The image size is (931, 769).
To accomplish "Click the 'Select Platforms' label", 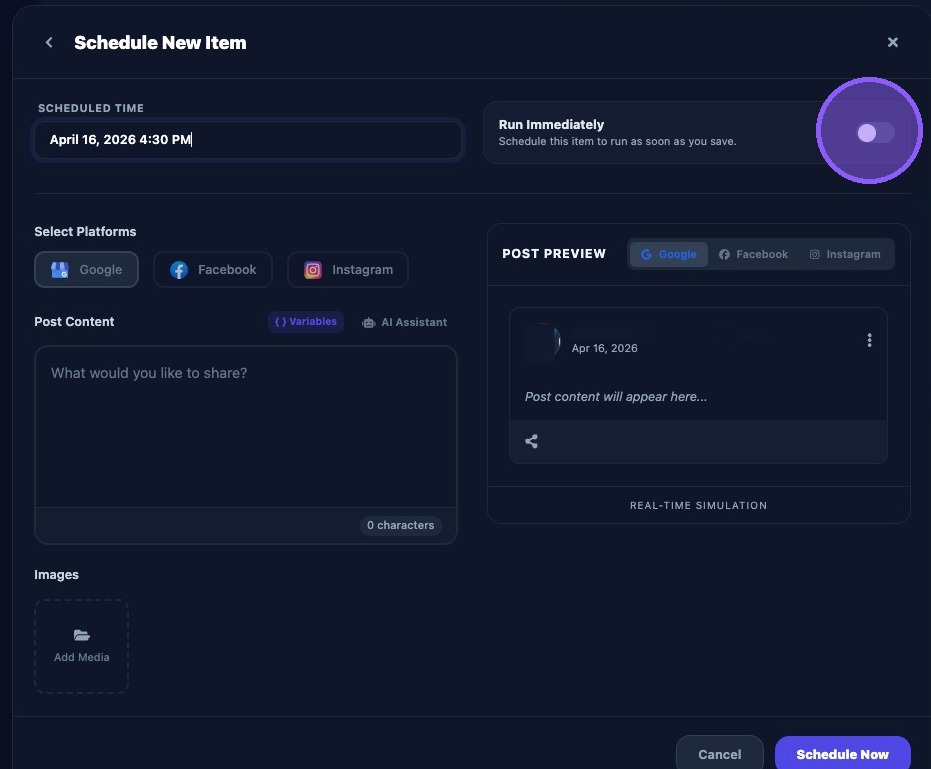I will 85,232.
